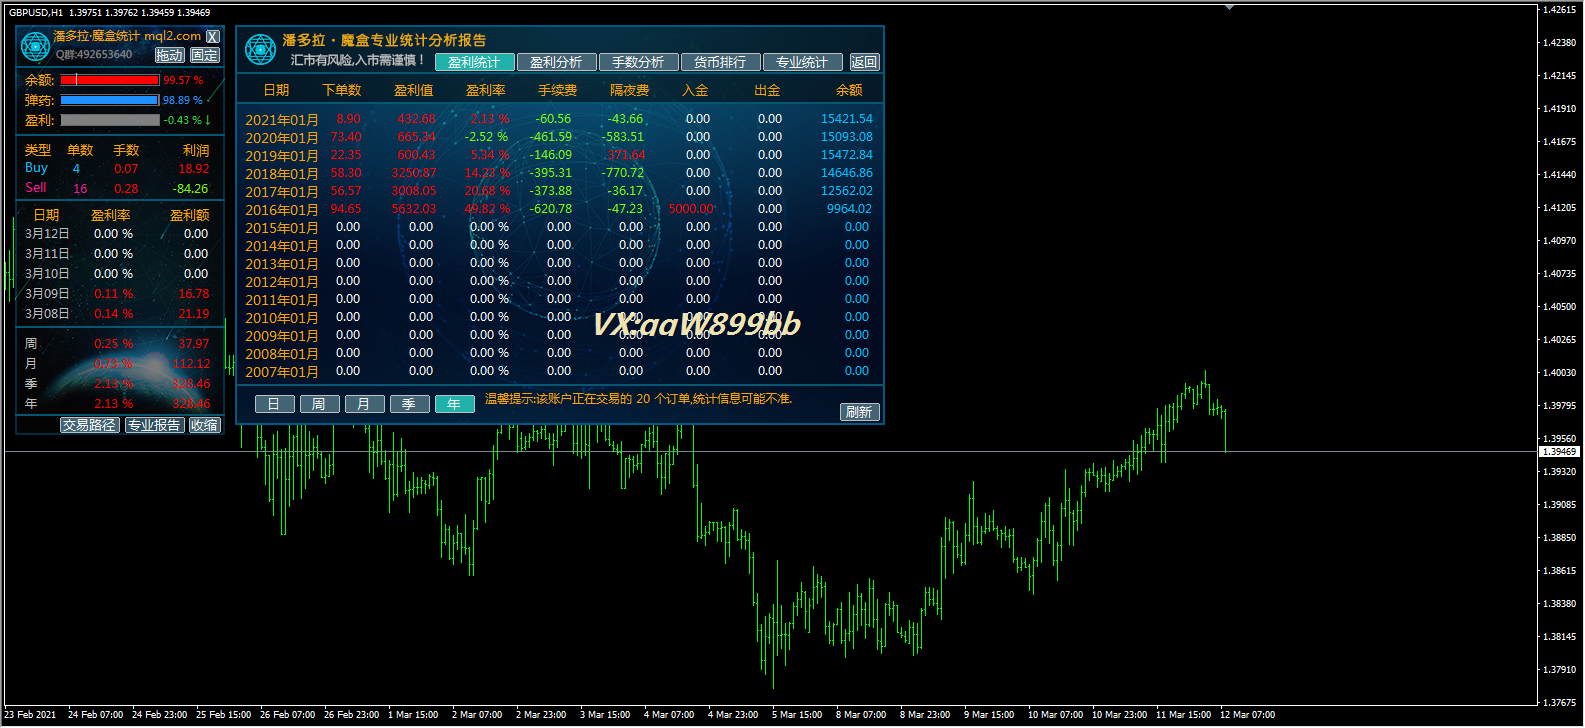The height and width of the screenshot is (728, 1585).
Task: Click the monthly profit value 112.12
Action: (x=192, y=364)
